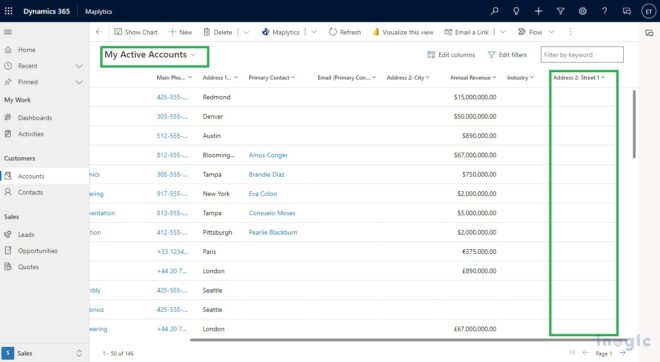Expand the Recent section chevron
Image resolution: width=660 pixels, height=362 pixels.
[79, 66]
